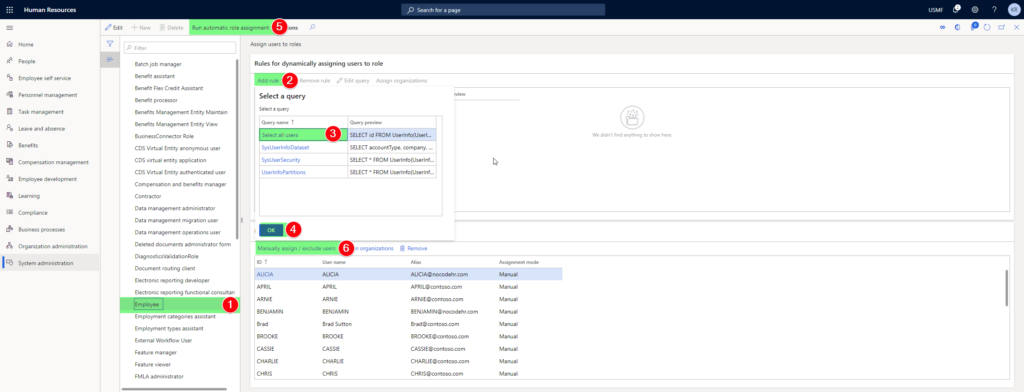Screen dimensions: 1024x392
Task: Select the SysUserSecurity query link
Action: [x=280, y=159]
